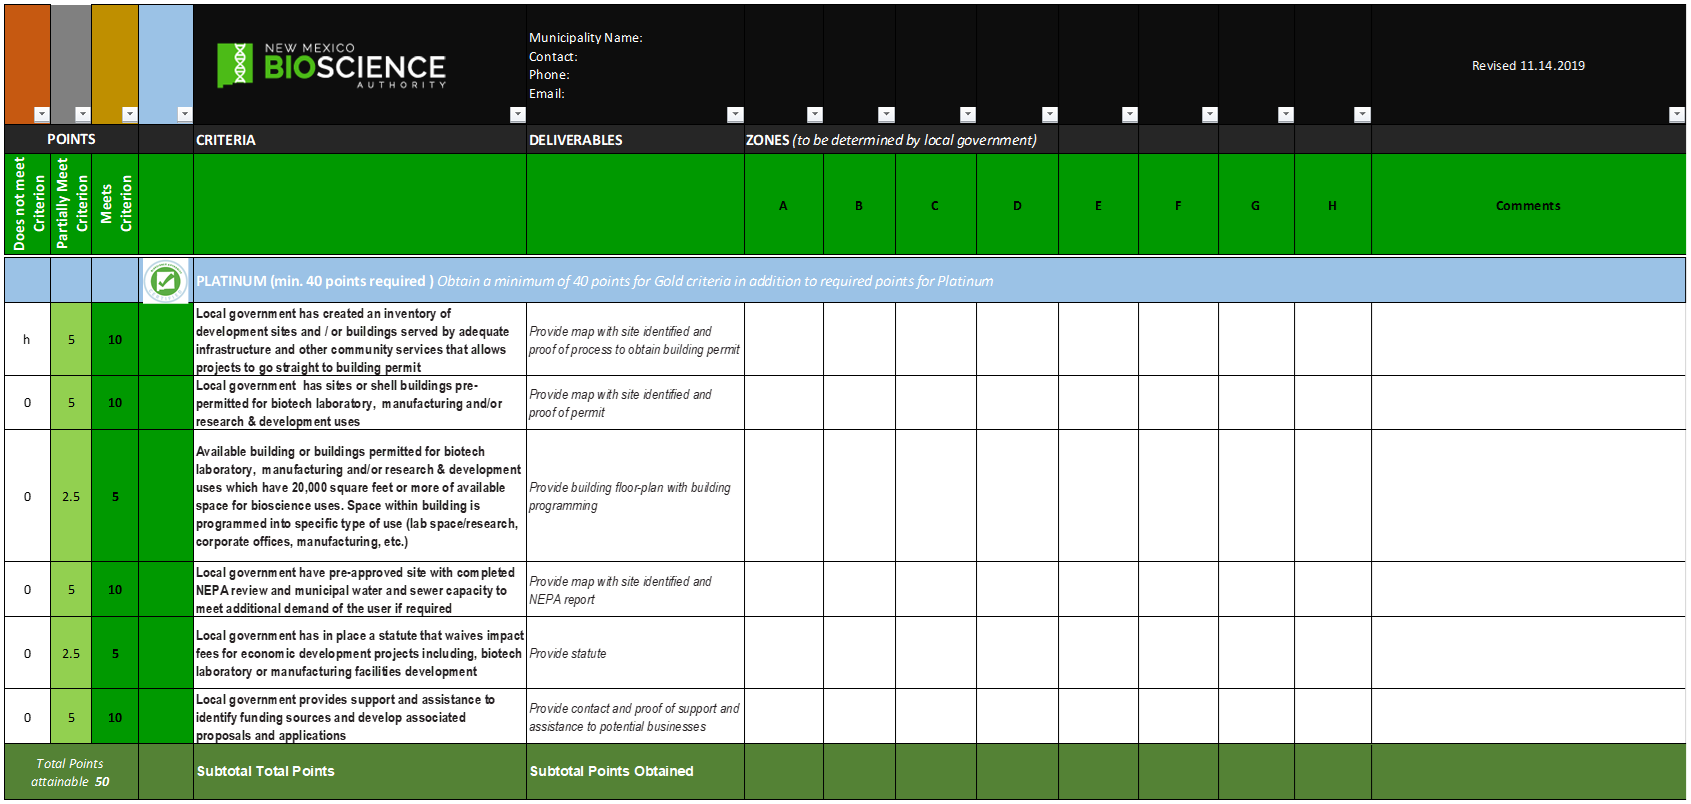This screenshot has height=804, width=1691.
Task: Click 'Provide map with site identified and NEPA report'
Action: 635,590
